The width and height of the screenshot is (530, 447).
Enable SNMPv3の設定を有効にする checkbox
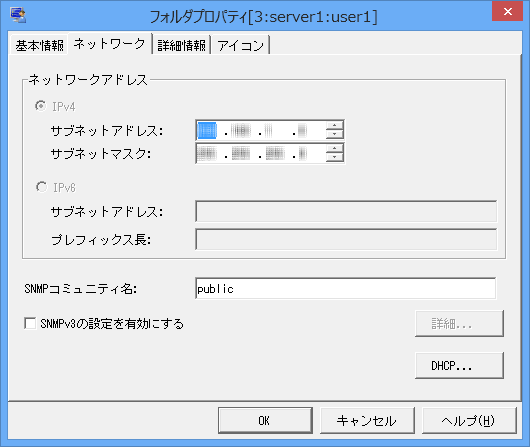[x=30, y=323]
